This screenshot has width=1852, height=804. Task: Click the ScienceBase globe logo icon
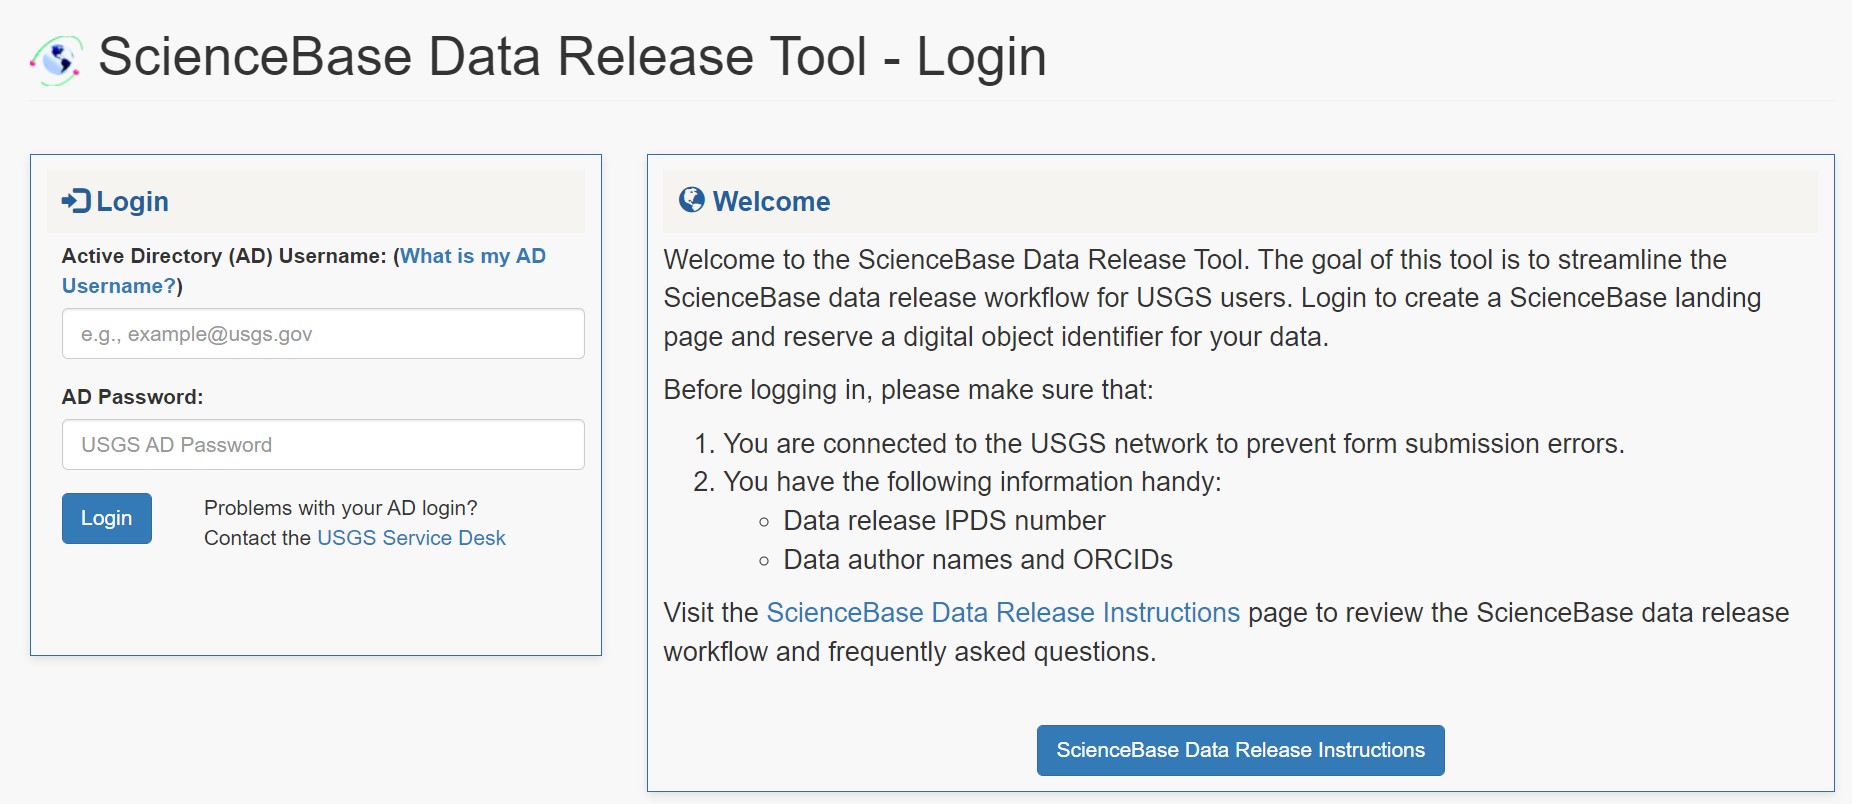[57, 60]
